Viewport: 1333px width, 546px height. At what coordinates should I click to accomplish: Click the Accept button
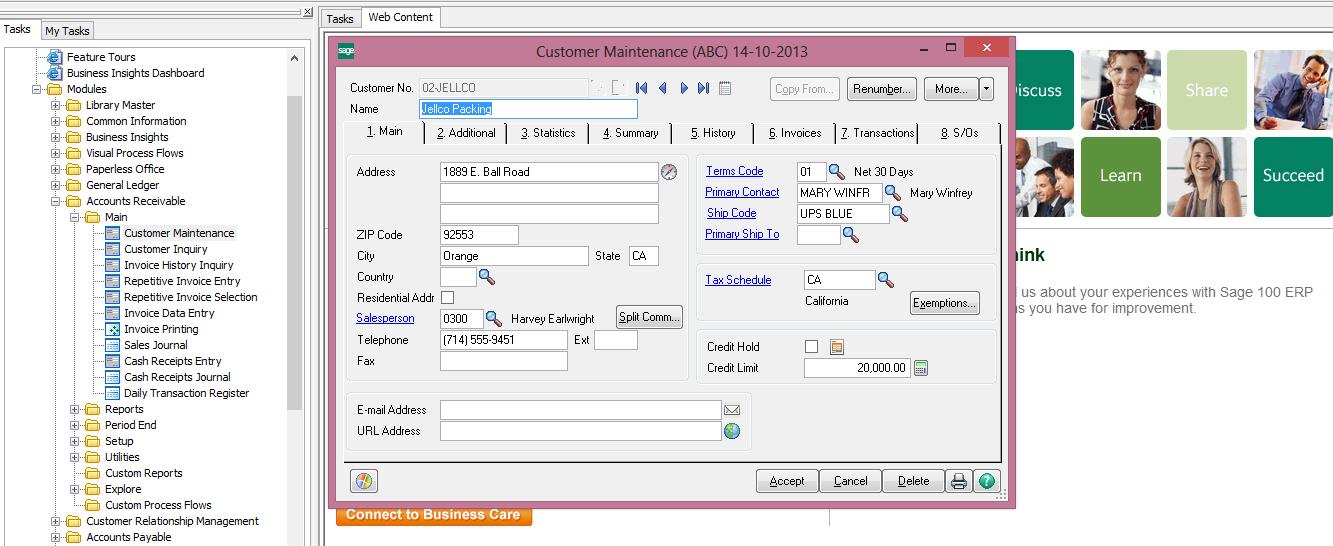787,481
